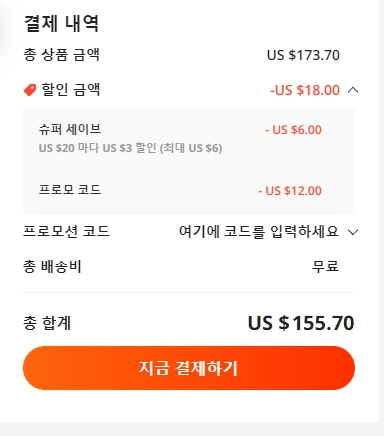The height and width of the screenshot is (436, 384).
Task: Click the 총 상품 금액 label
Action: (x=61, y=55)
